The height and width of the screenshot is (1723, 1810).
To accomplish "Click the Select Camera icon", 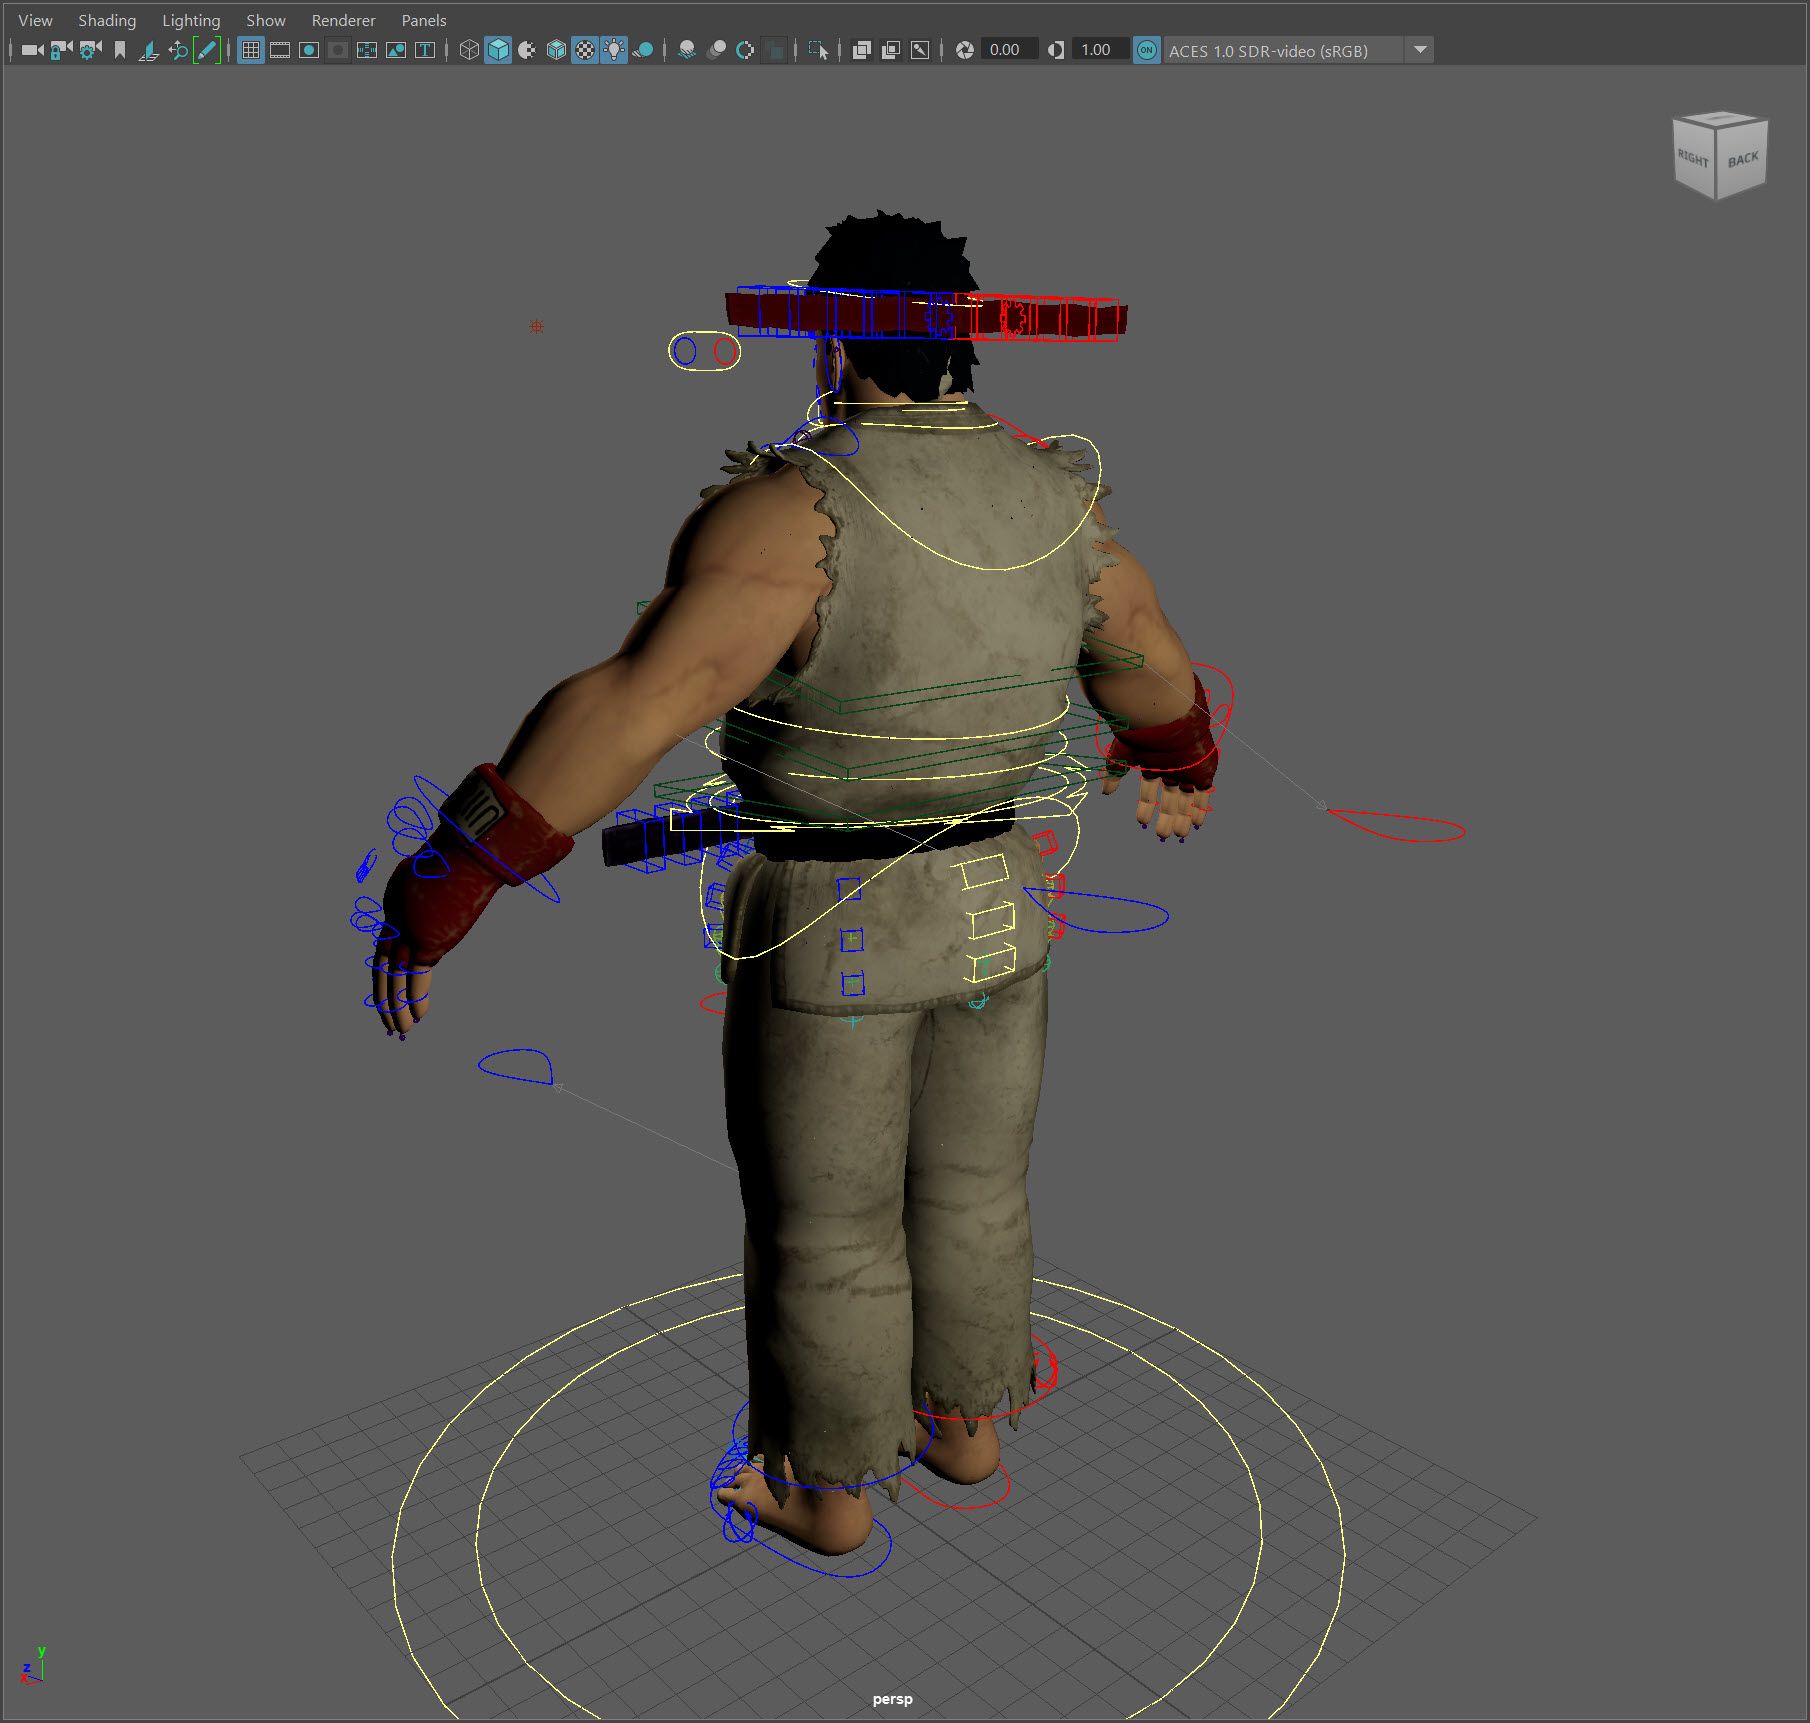I will tap(32, 50).
